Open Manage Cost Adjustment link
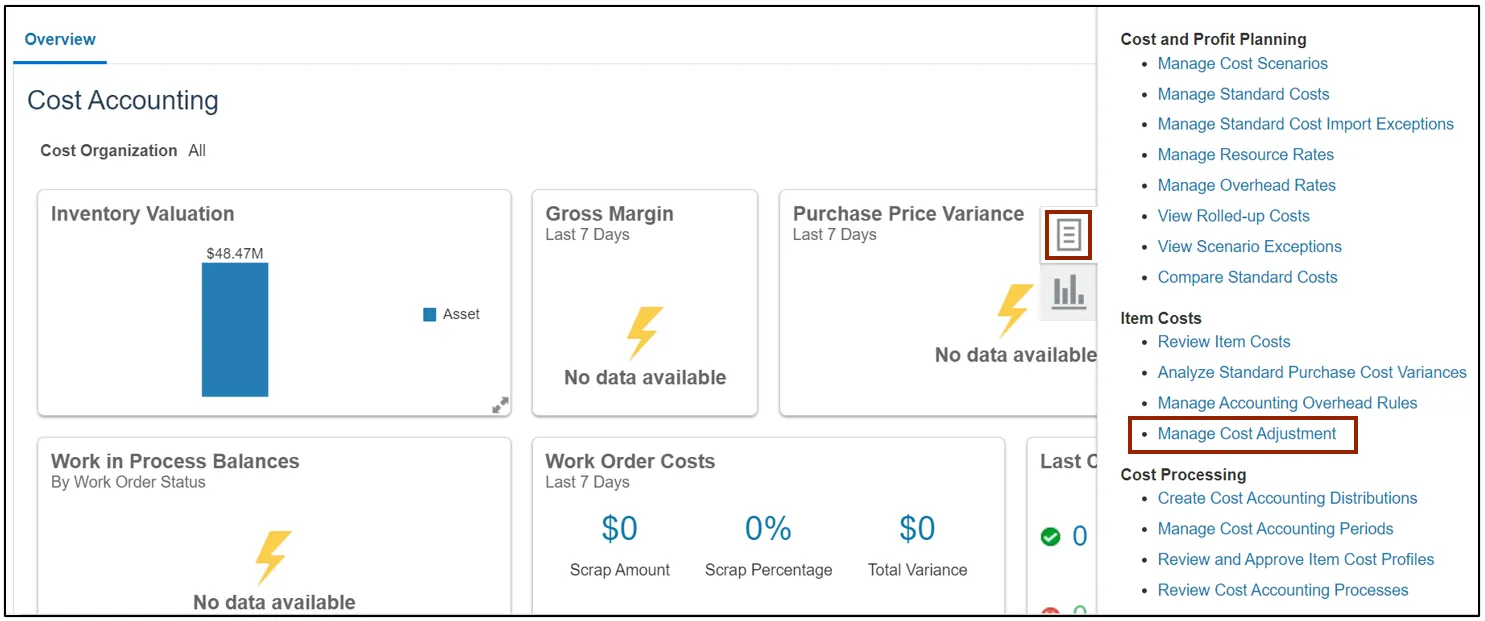The width and height of the screenshot is (1485, 621). click(x=1246, y=434)
